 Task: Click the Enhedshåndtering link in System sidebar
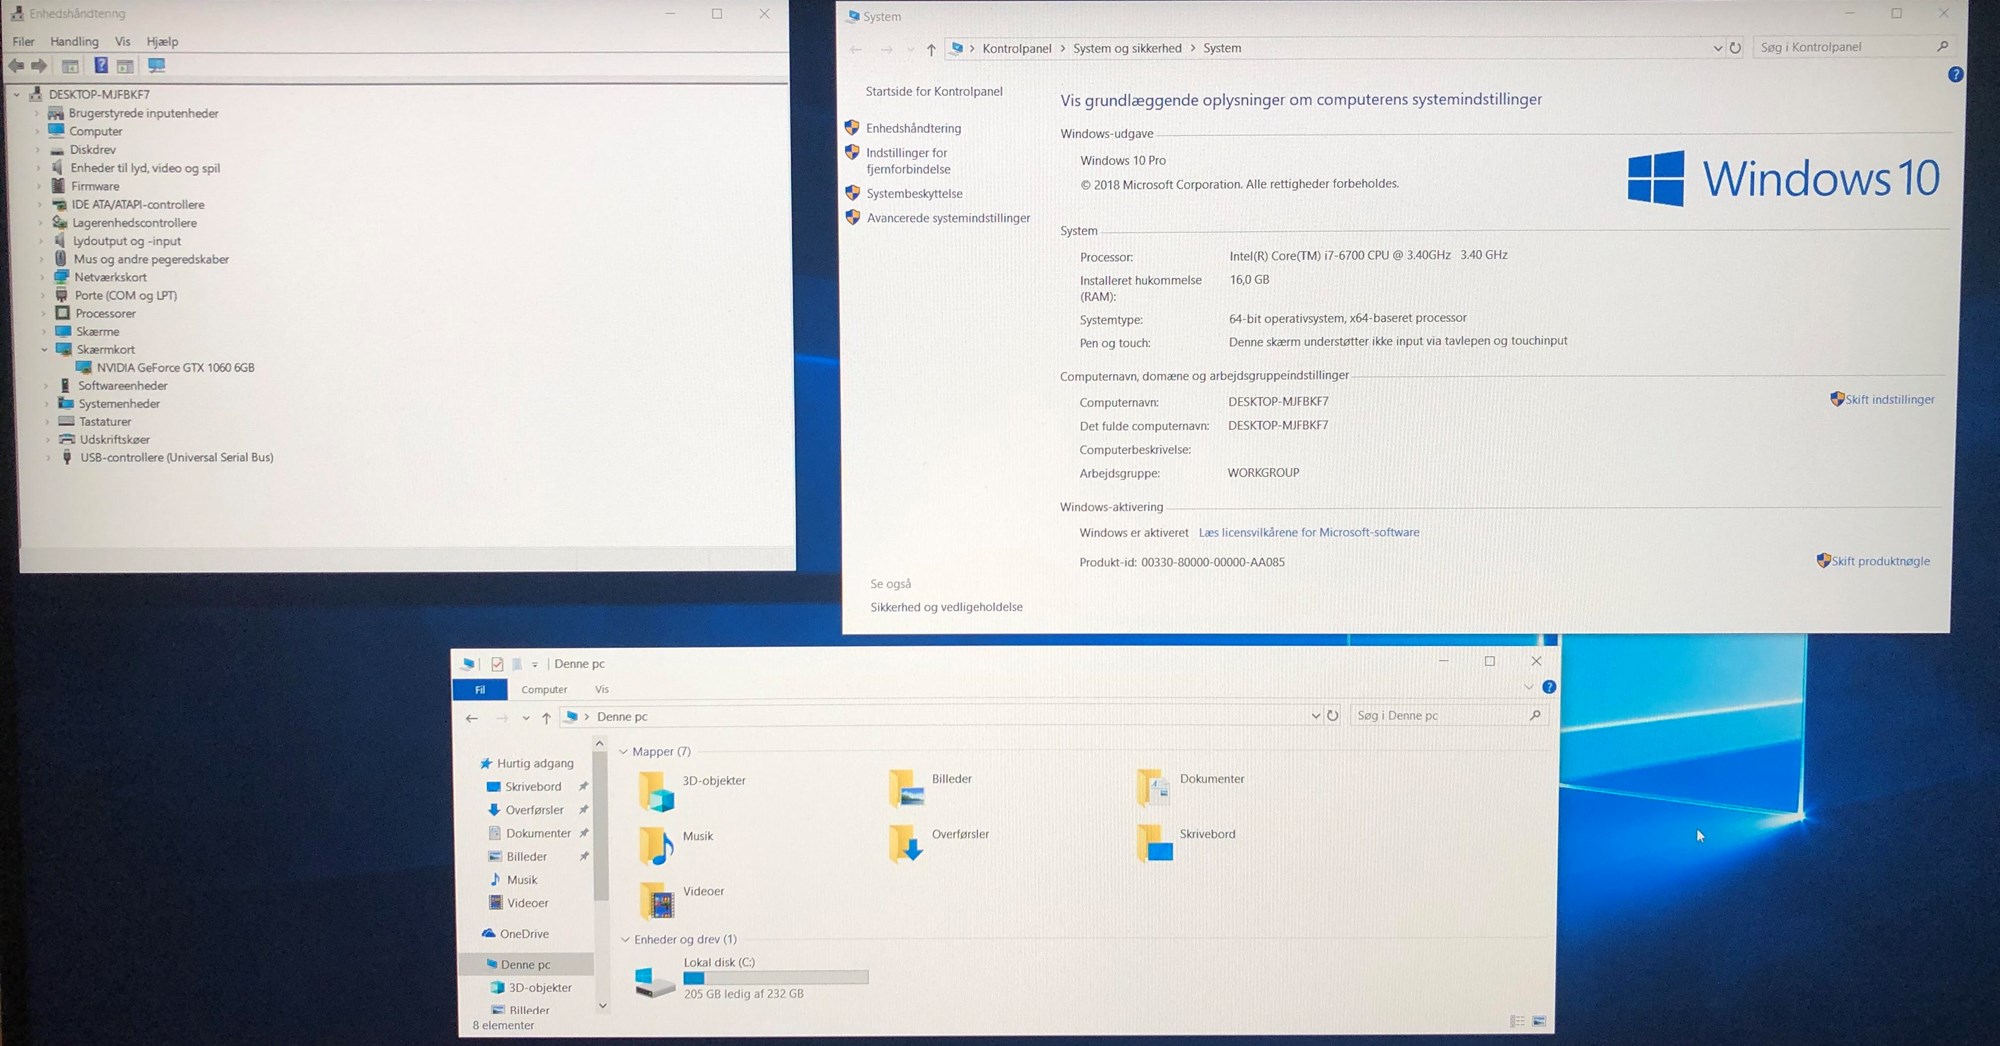point(913,128)
